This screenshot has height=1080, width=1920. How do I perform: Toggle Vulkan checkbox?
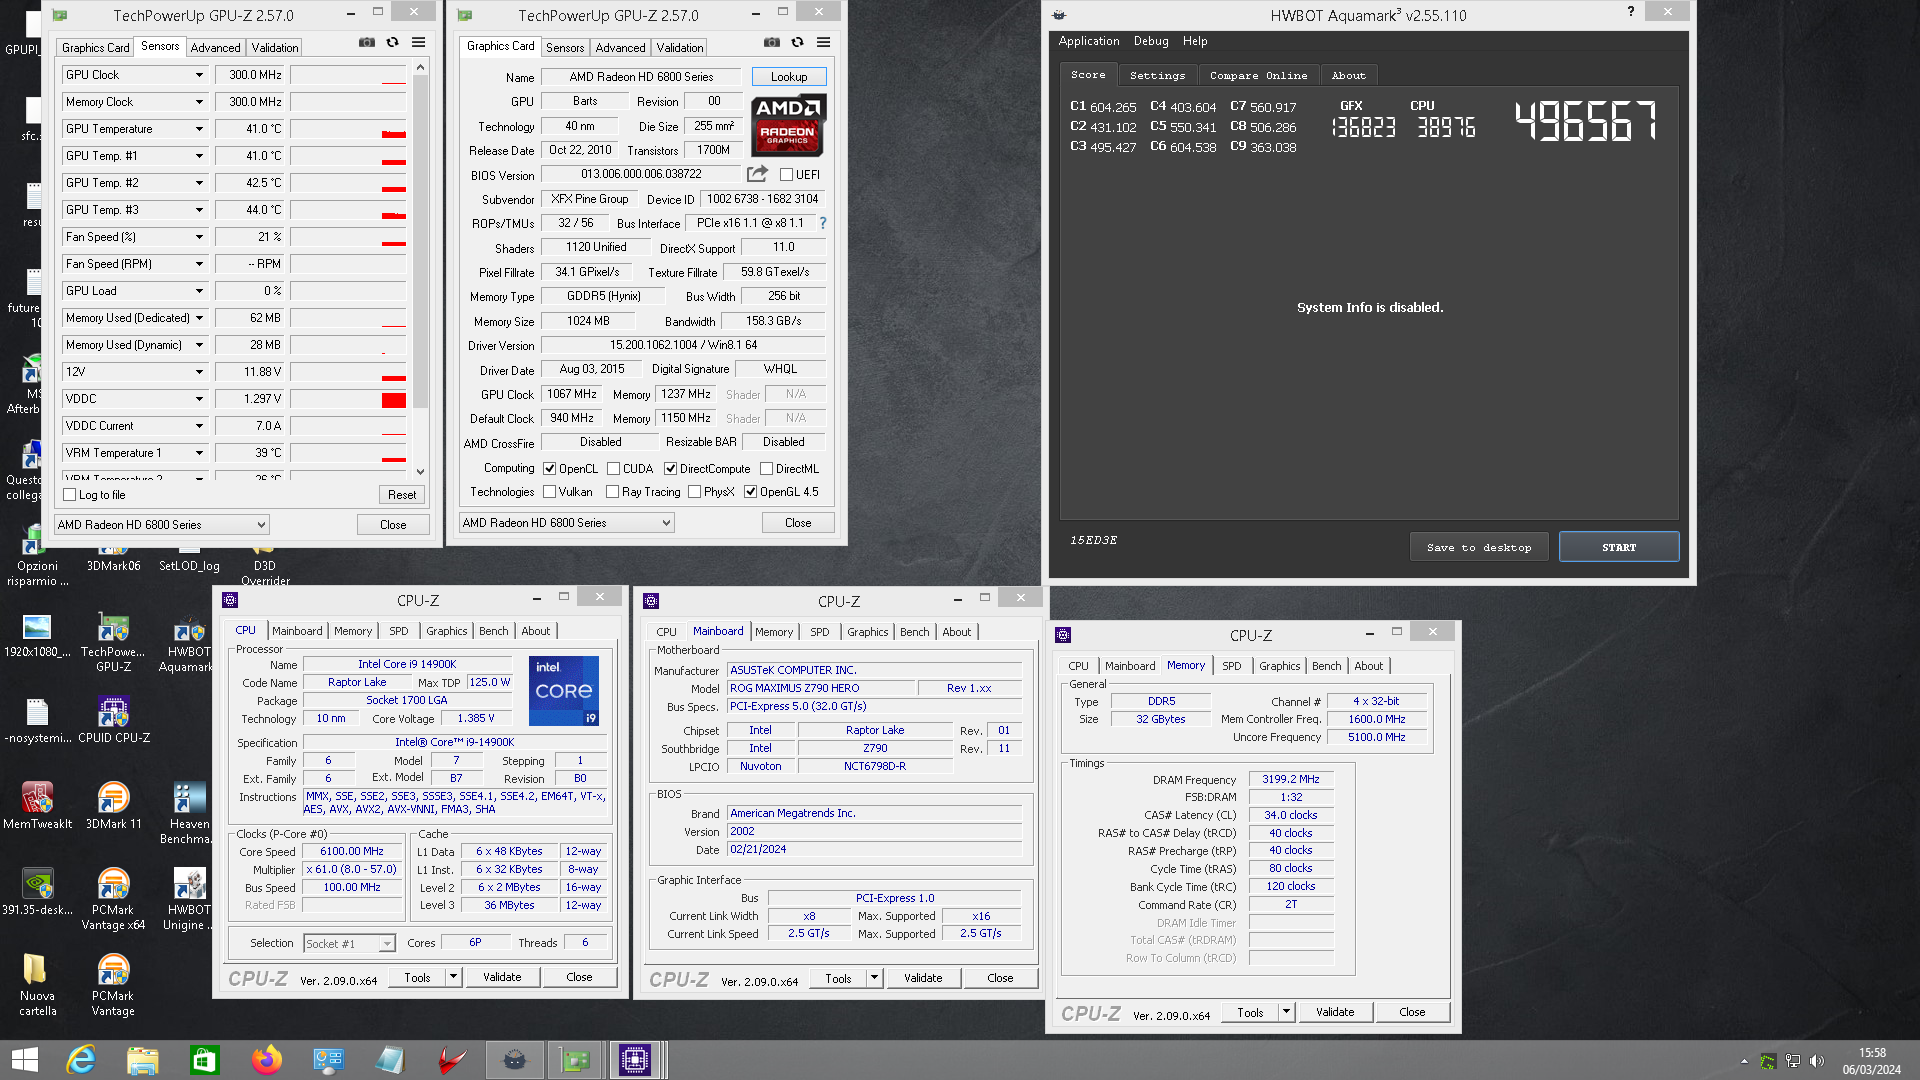[549, 492]
